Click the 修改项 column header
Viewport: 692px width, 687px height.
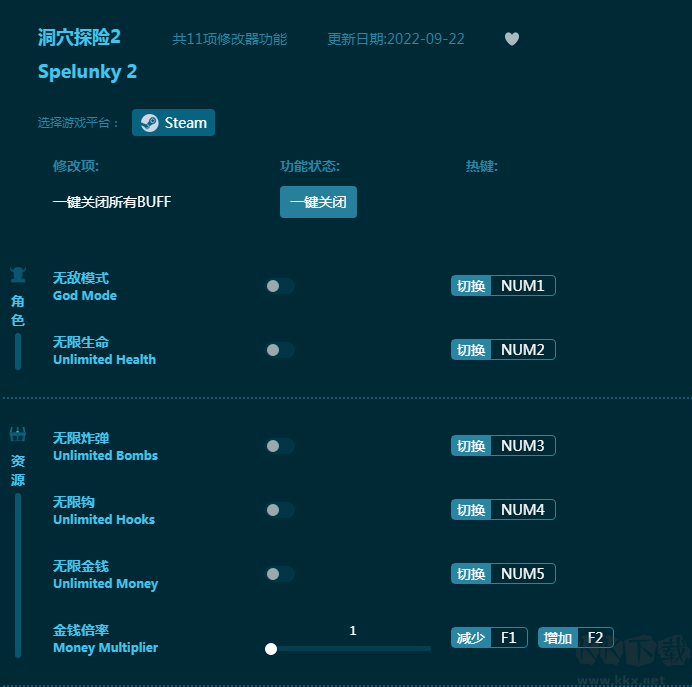click(75, 166)
